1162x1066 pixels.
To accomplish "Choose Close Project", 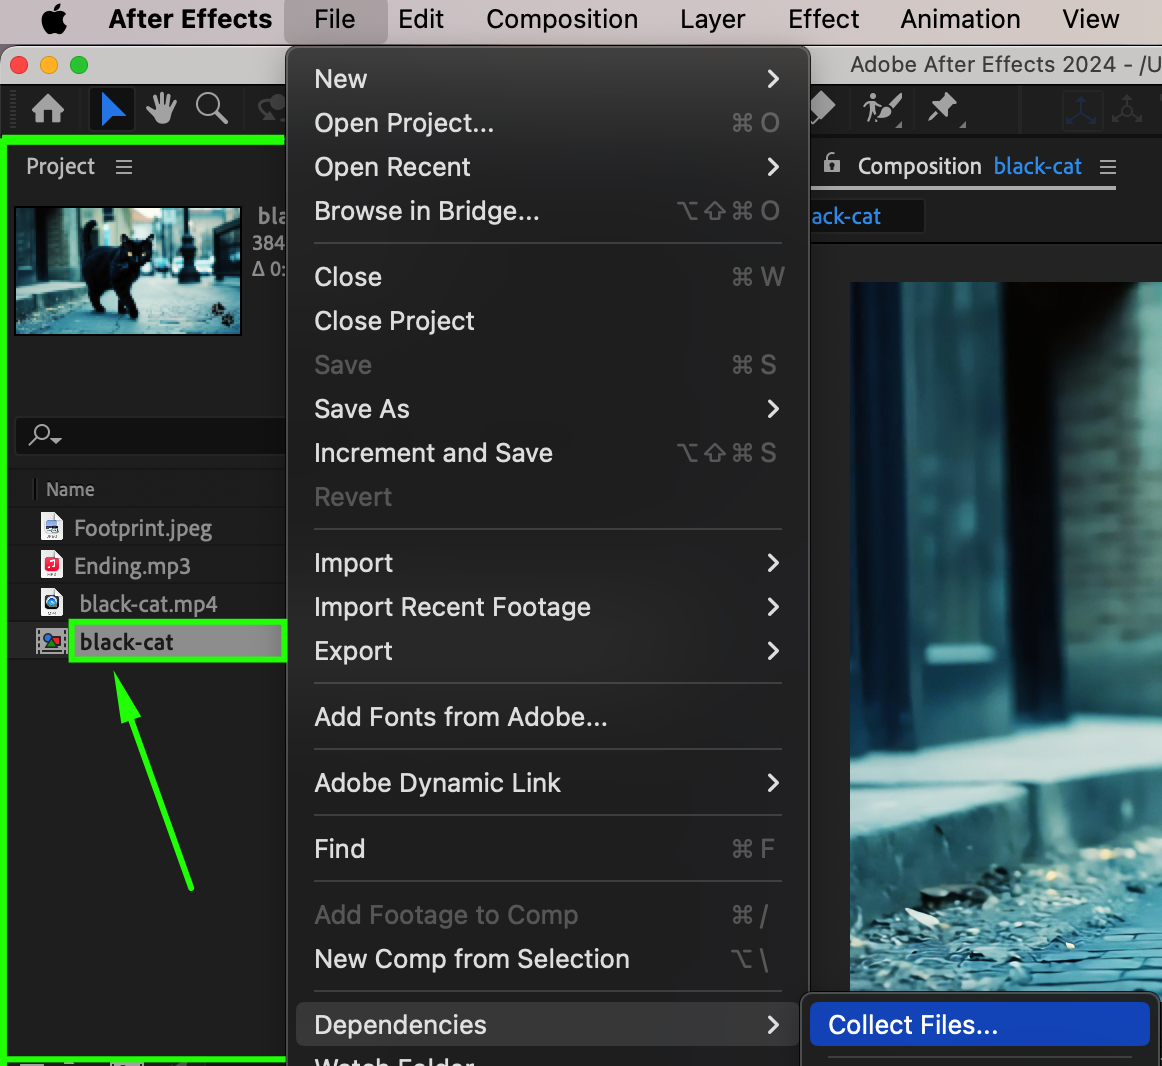I will tap(548, 321).
